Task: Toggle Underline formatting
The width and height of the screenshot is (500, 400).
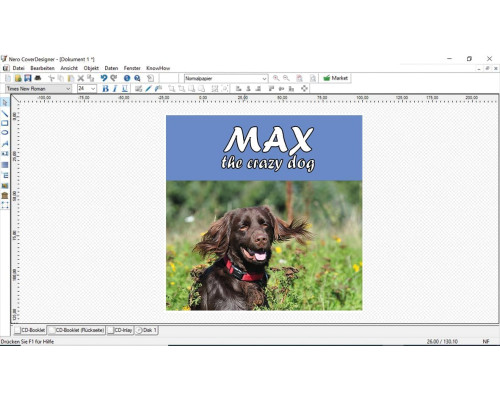Action: click(x=125, y=89)
